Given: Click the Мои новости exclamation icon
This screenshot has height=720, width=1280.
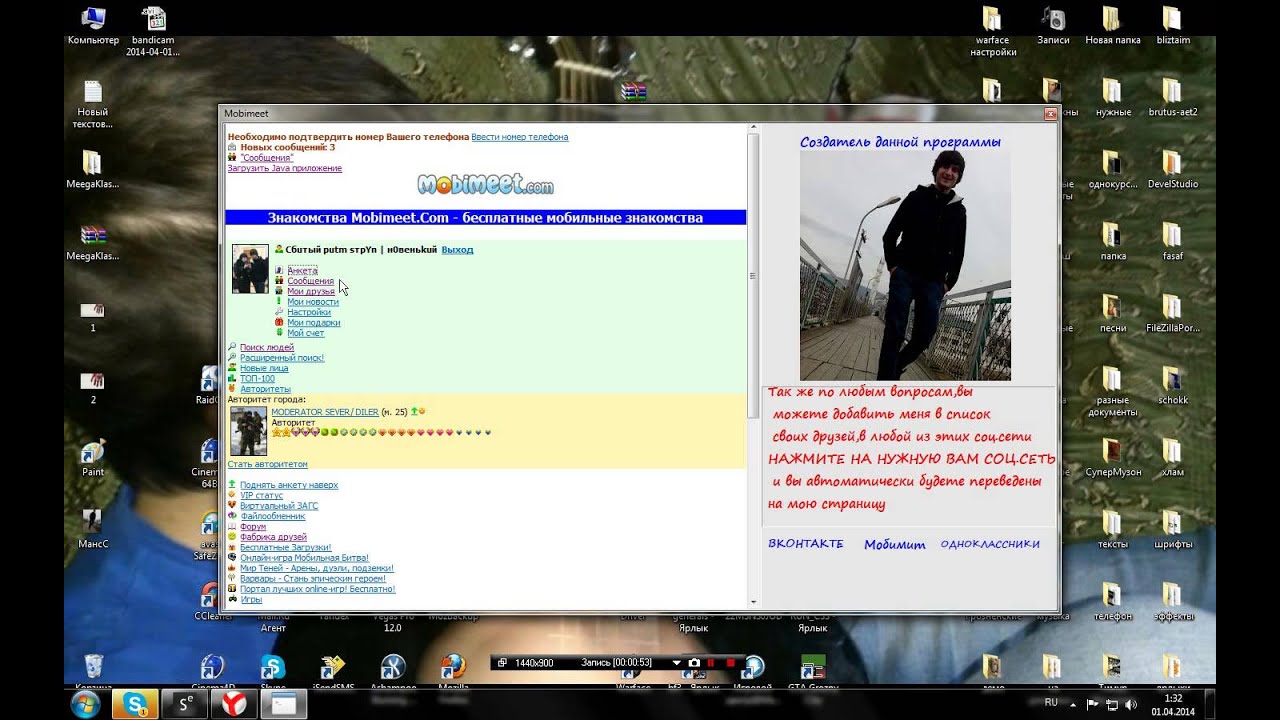Looking at the screenshot, I should point(279,301).
